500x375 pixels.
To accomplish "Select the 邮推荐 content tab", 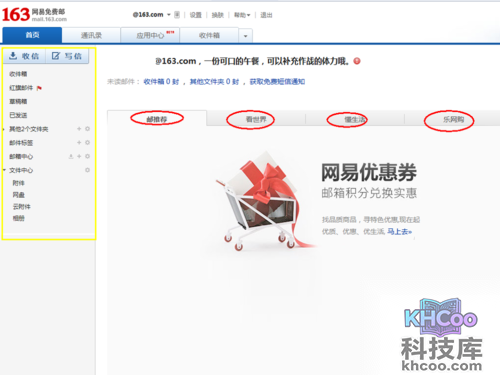I will tap(157, 119).
